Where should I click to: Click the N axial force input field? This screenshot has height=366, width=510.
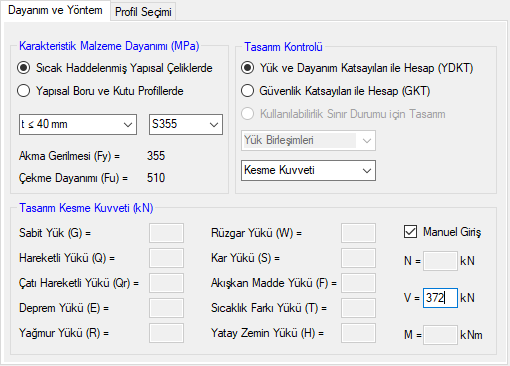(x=440, y=261)
